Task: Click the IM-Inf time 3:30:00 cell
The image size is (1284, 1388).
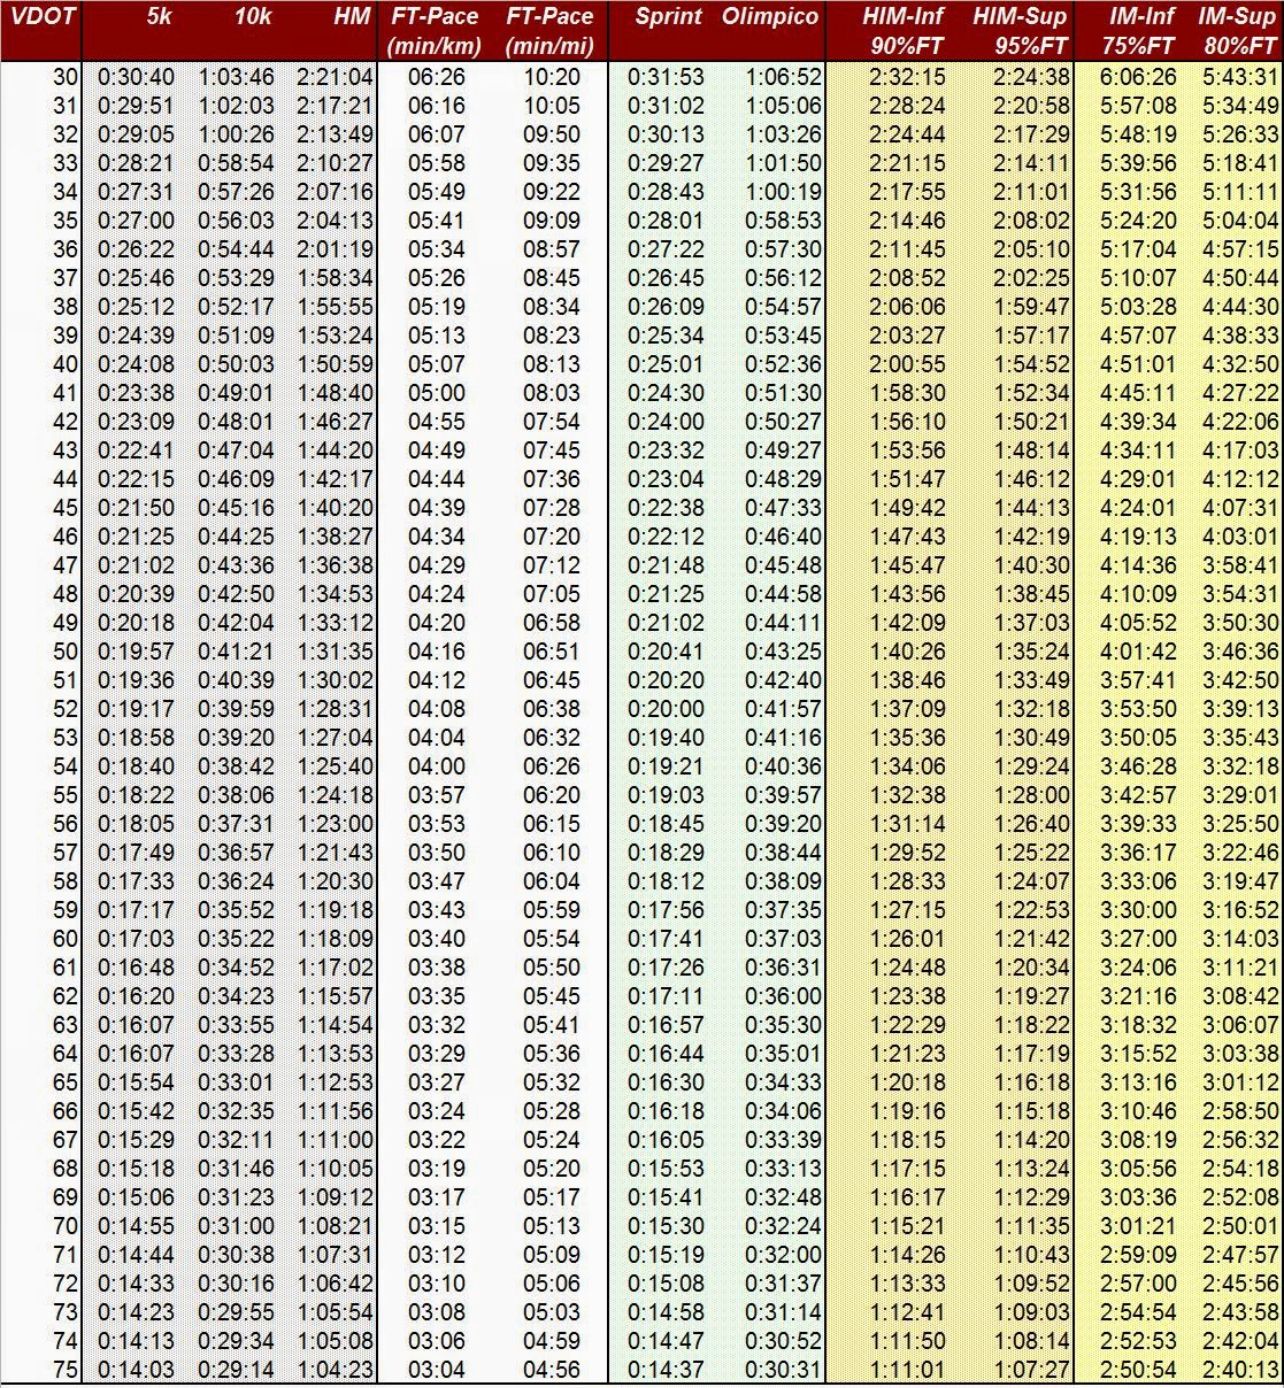Action: pyautogui.click(x=1138, y=911)
